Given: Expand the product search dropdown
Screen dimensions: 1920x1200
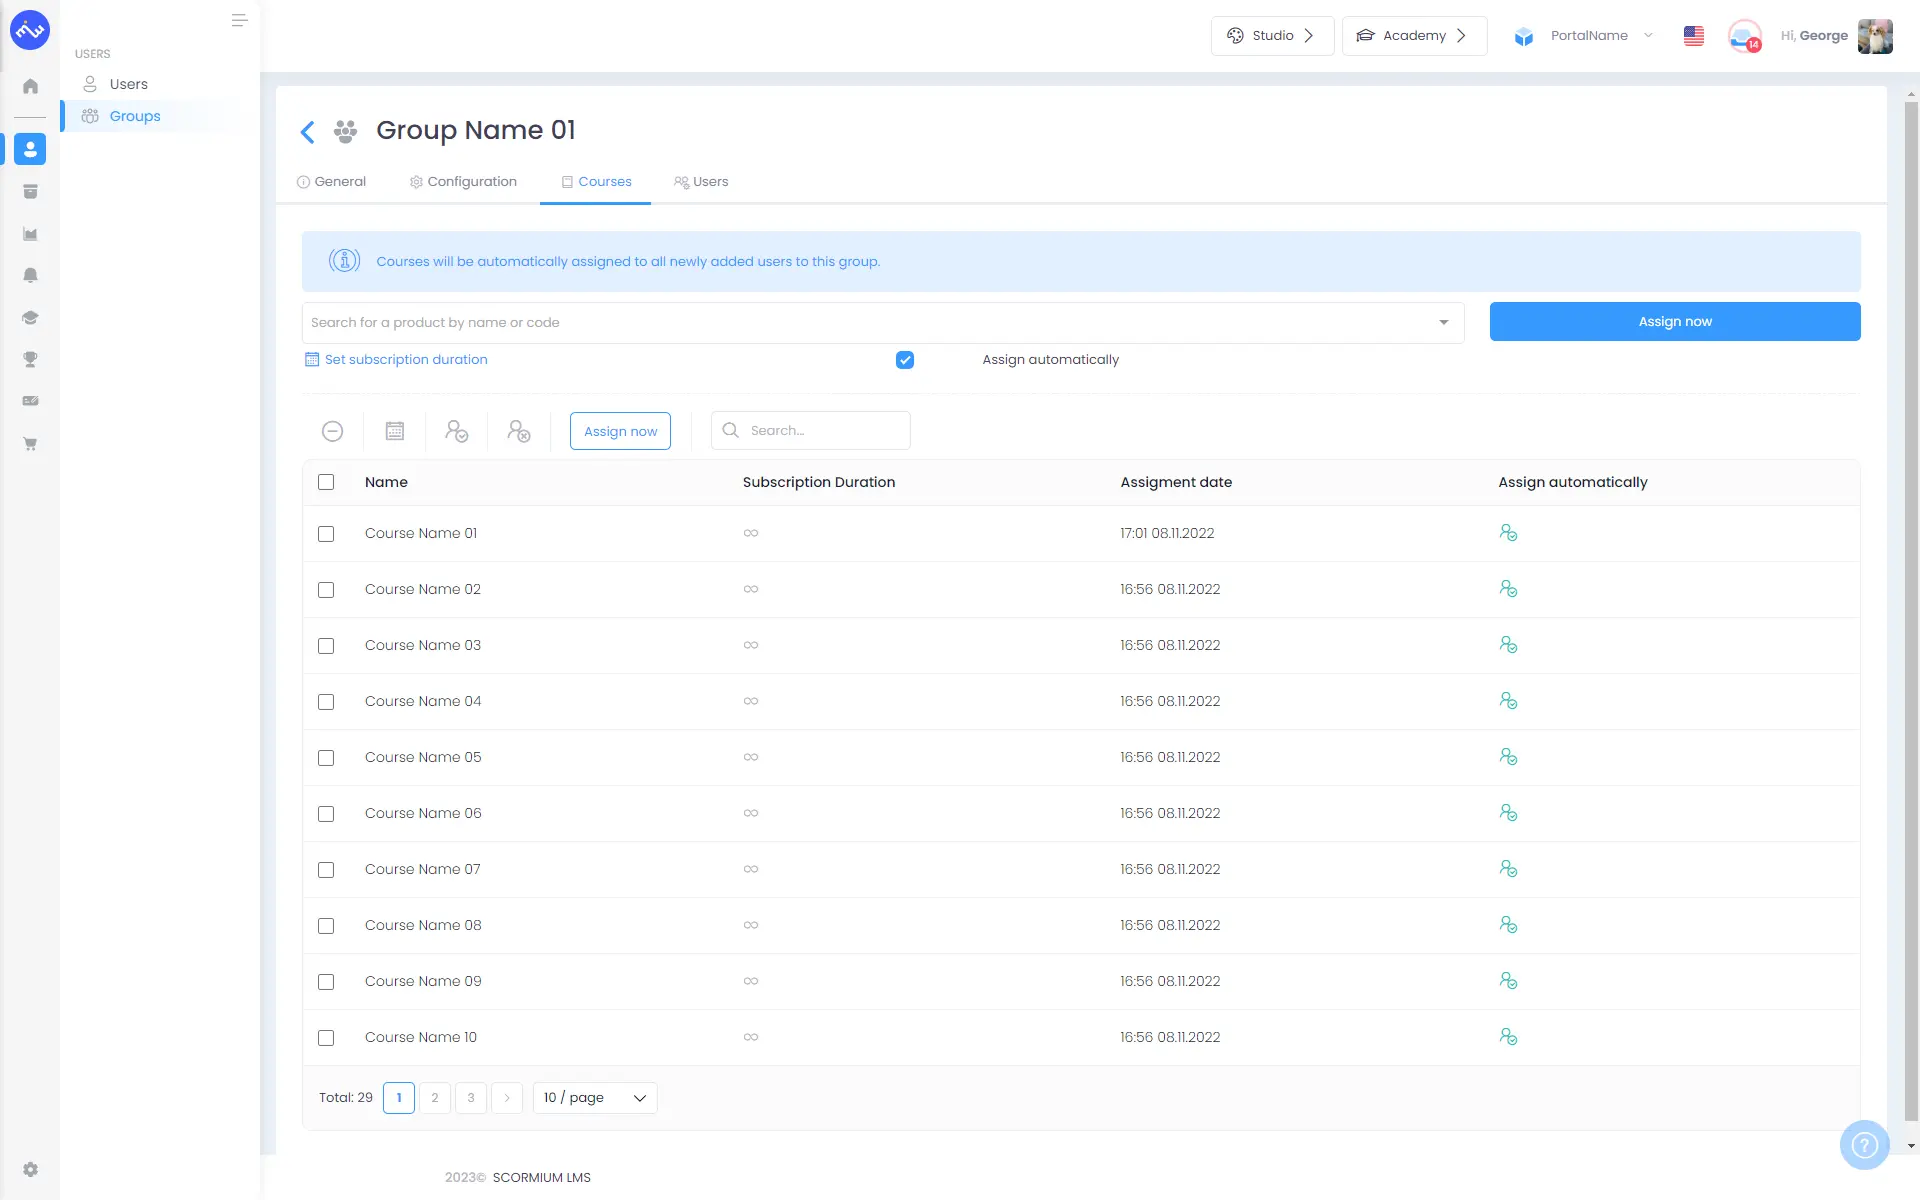Looking at the screenshot, I should point(1443,322).
